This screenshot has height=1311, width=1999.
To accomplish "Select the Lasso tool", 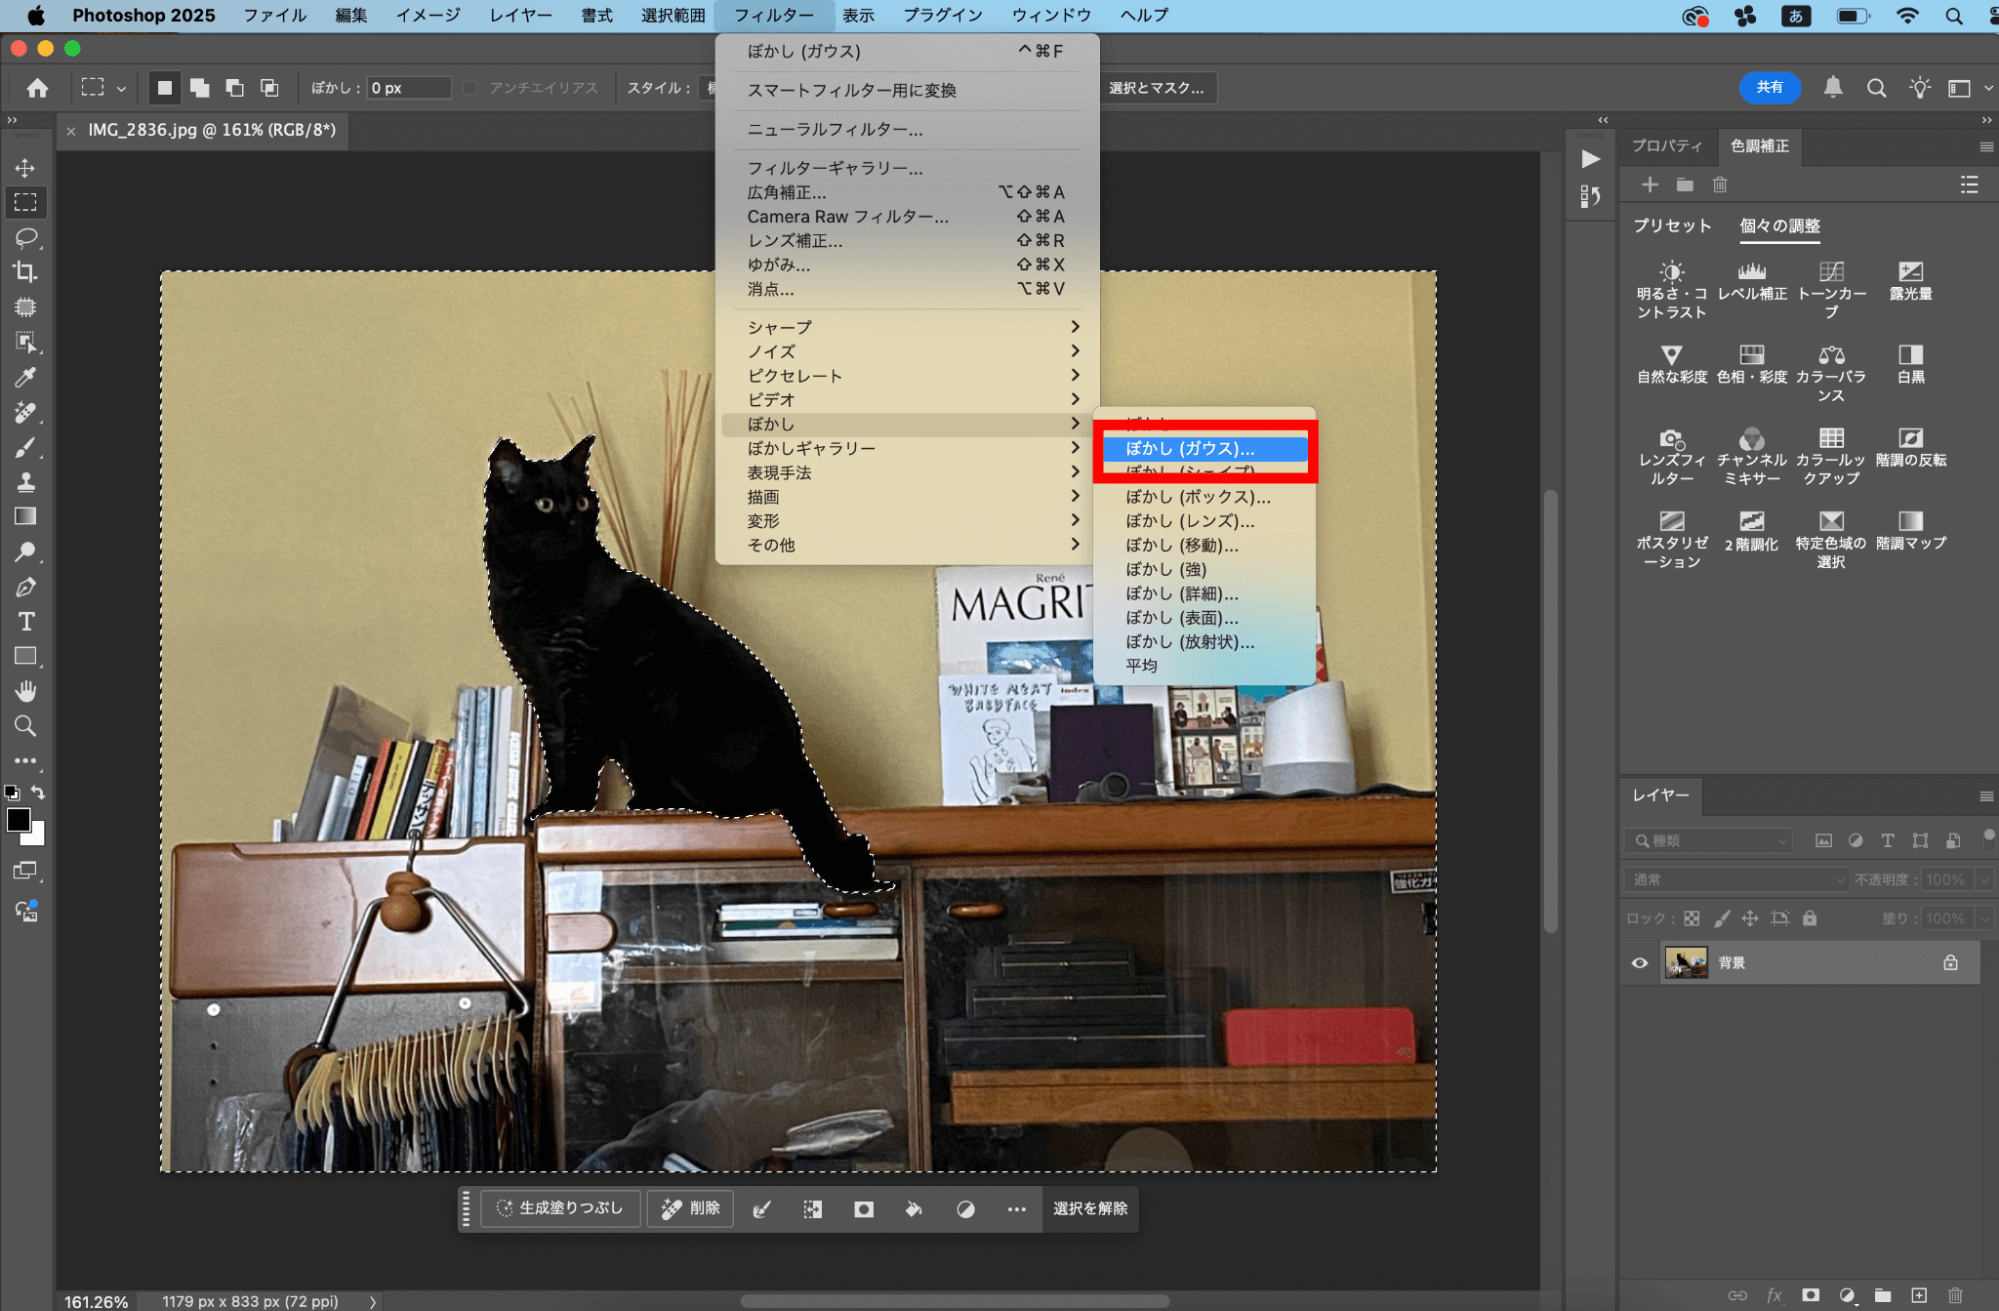I will (x=26, y=238).
